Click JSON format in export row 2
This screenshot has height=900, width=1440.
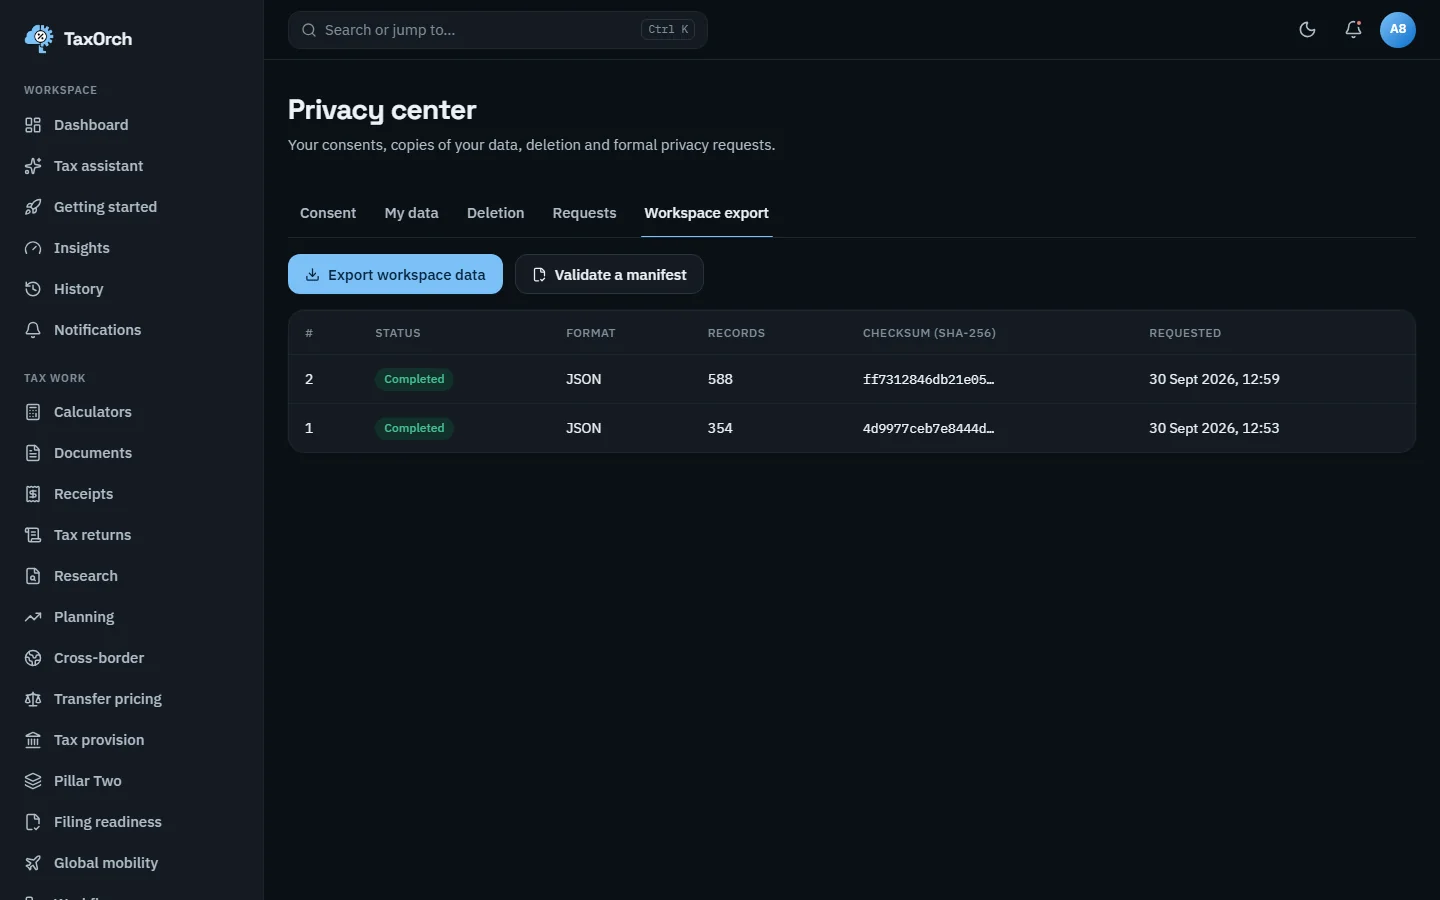(584, 379)
